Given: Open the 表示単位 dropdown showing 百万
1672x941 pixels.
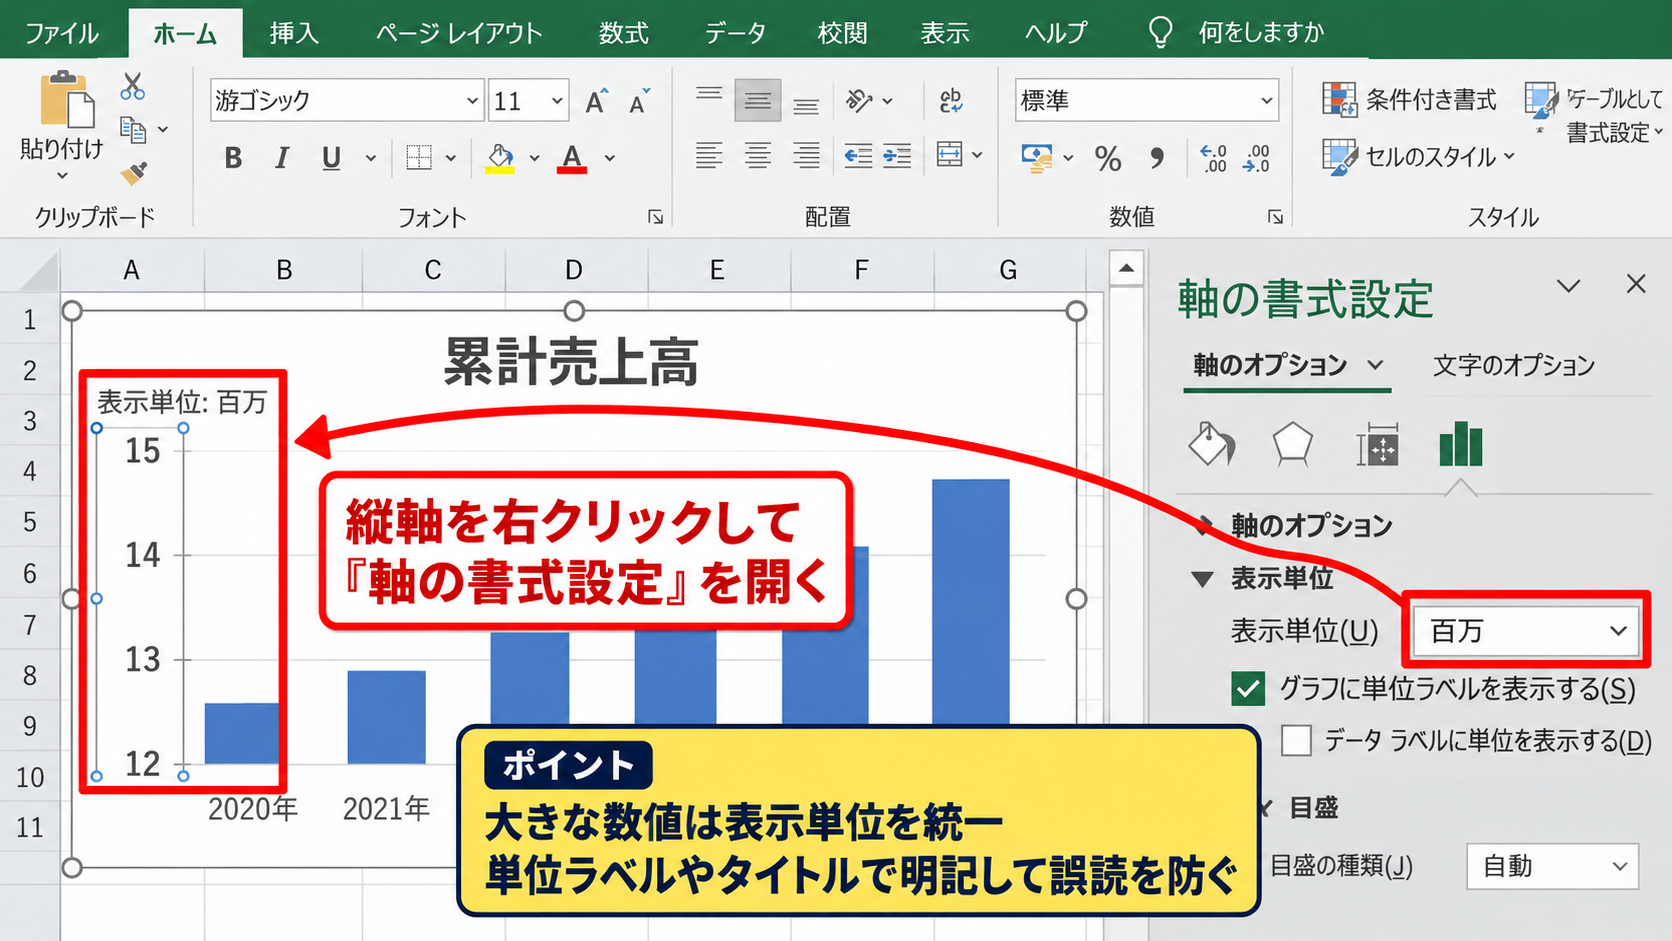Looking at the screenshot, I should coord(1525,630).
